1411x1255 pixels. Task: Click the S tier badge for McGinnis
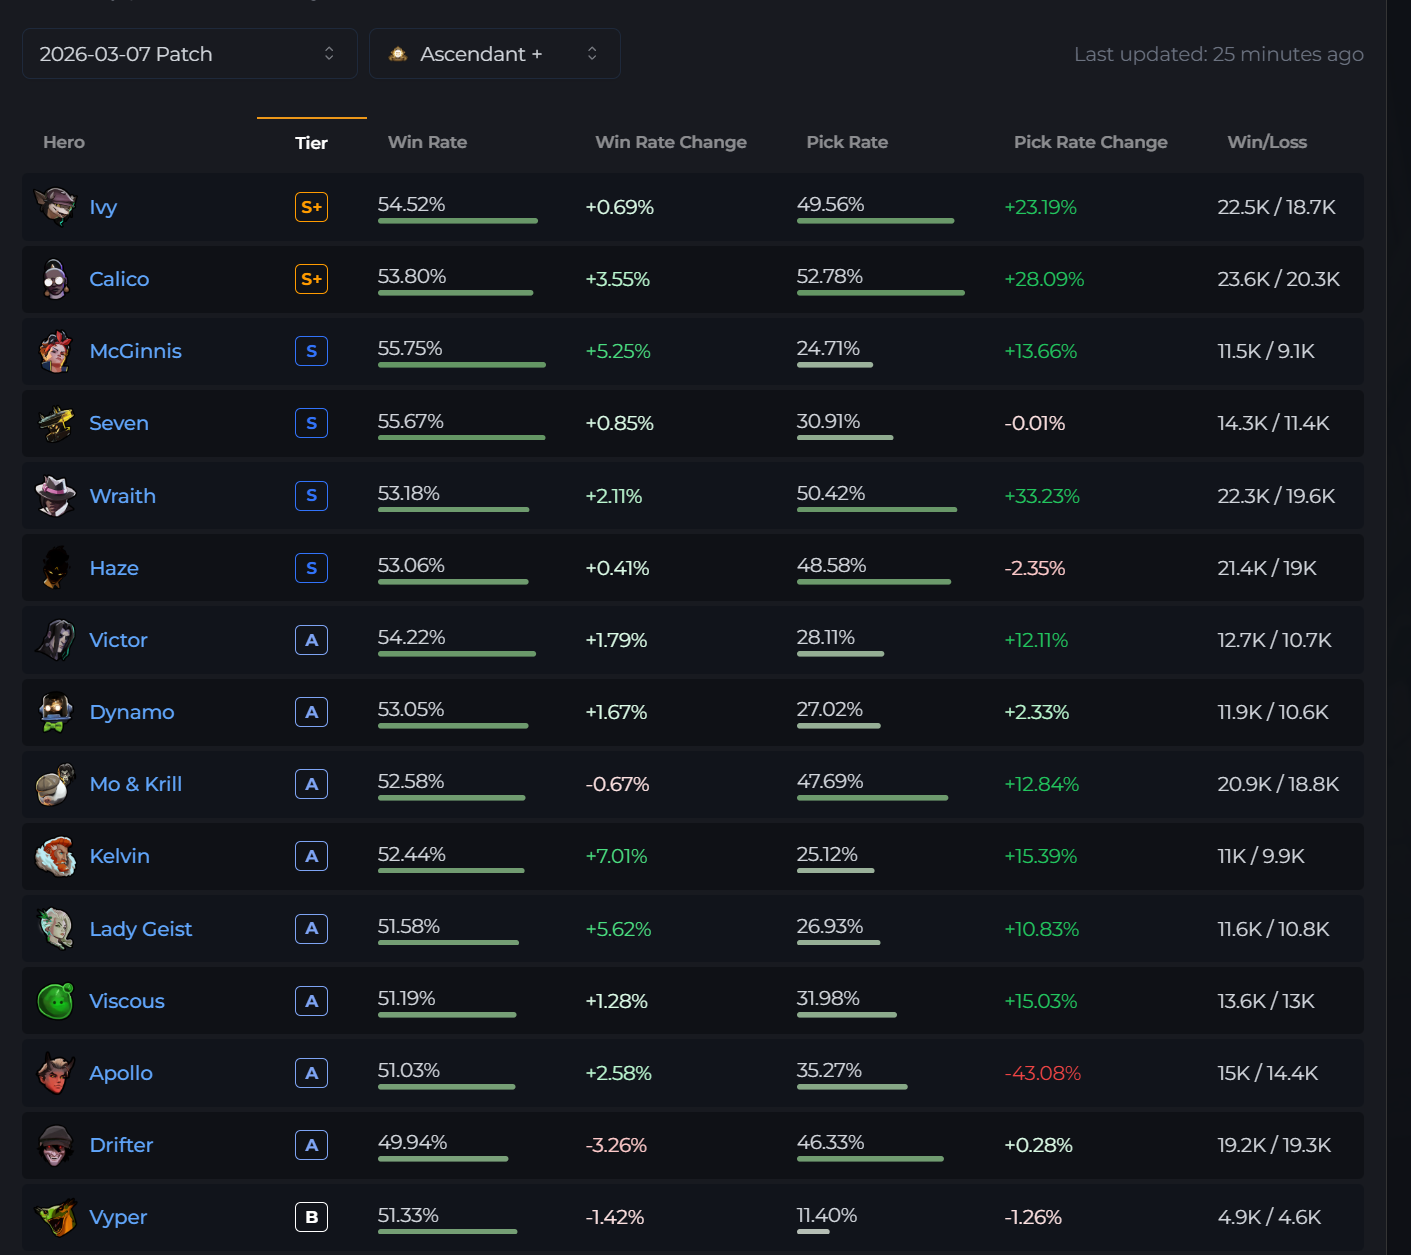pyautogui.click(x=311, y=351)
